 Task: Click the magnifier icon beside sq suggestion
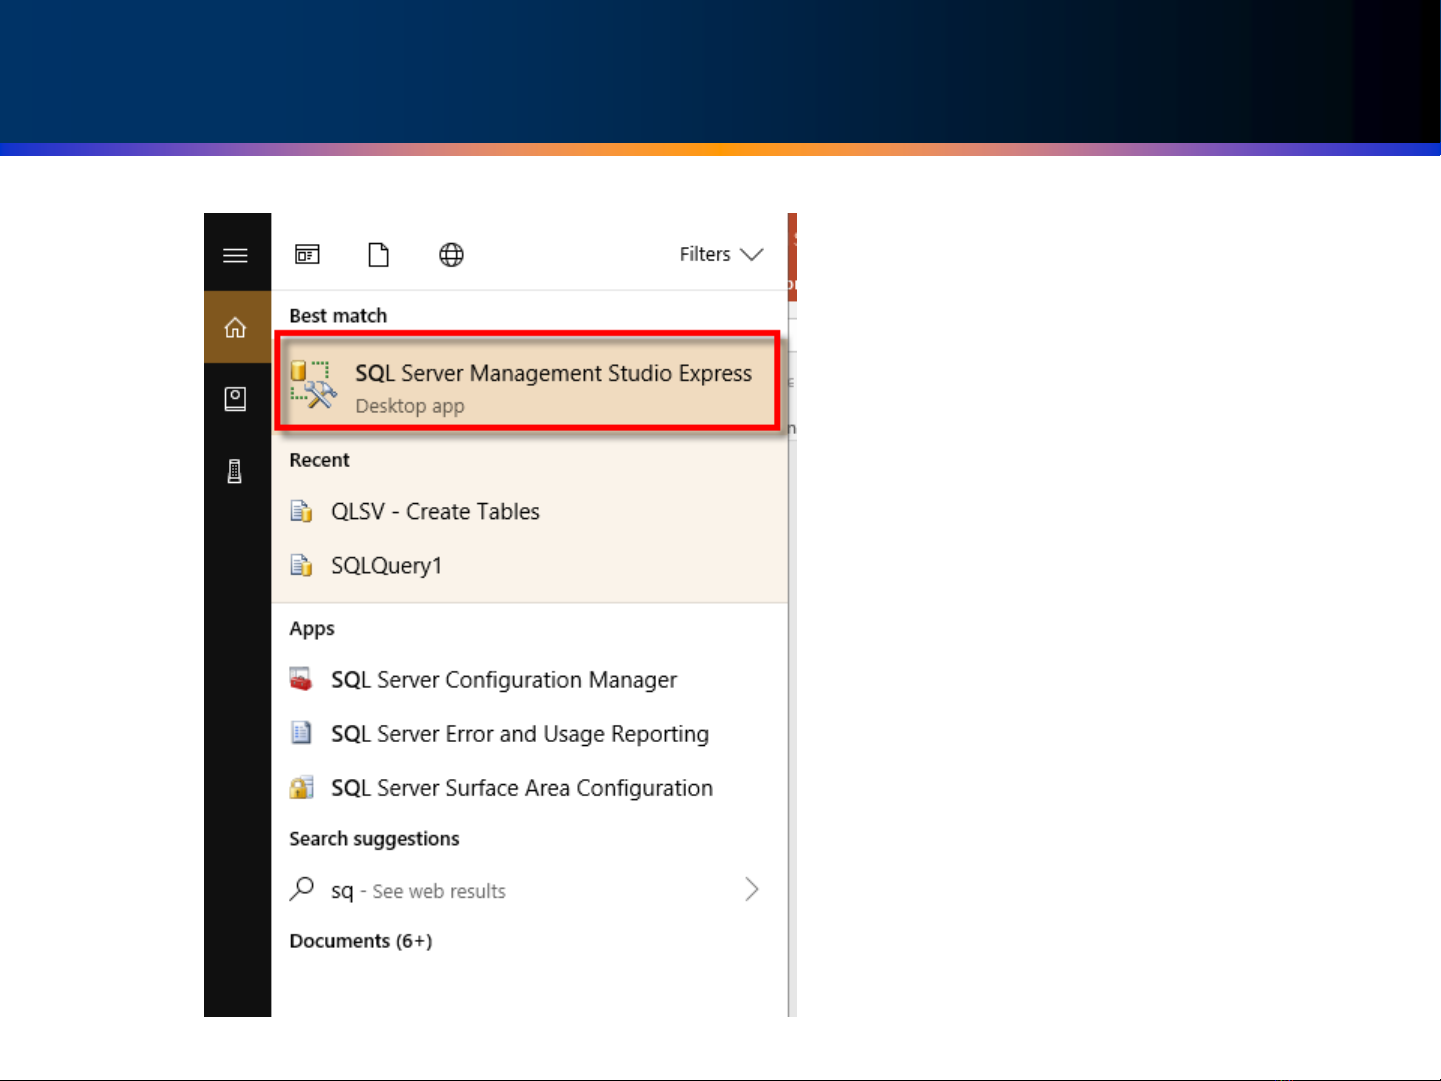pyautogui.click(x=302, y=889)
